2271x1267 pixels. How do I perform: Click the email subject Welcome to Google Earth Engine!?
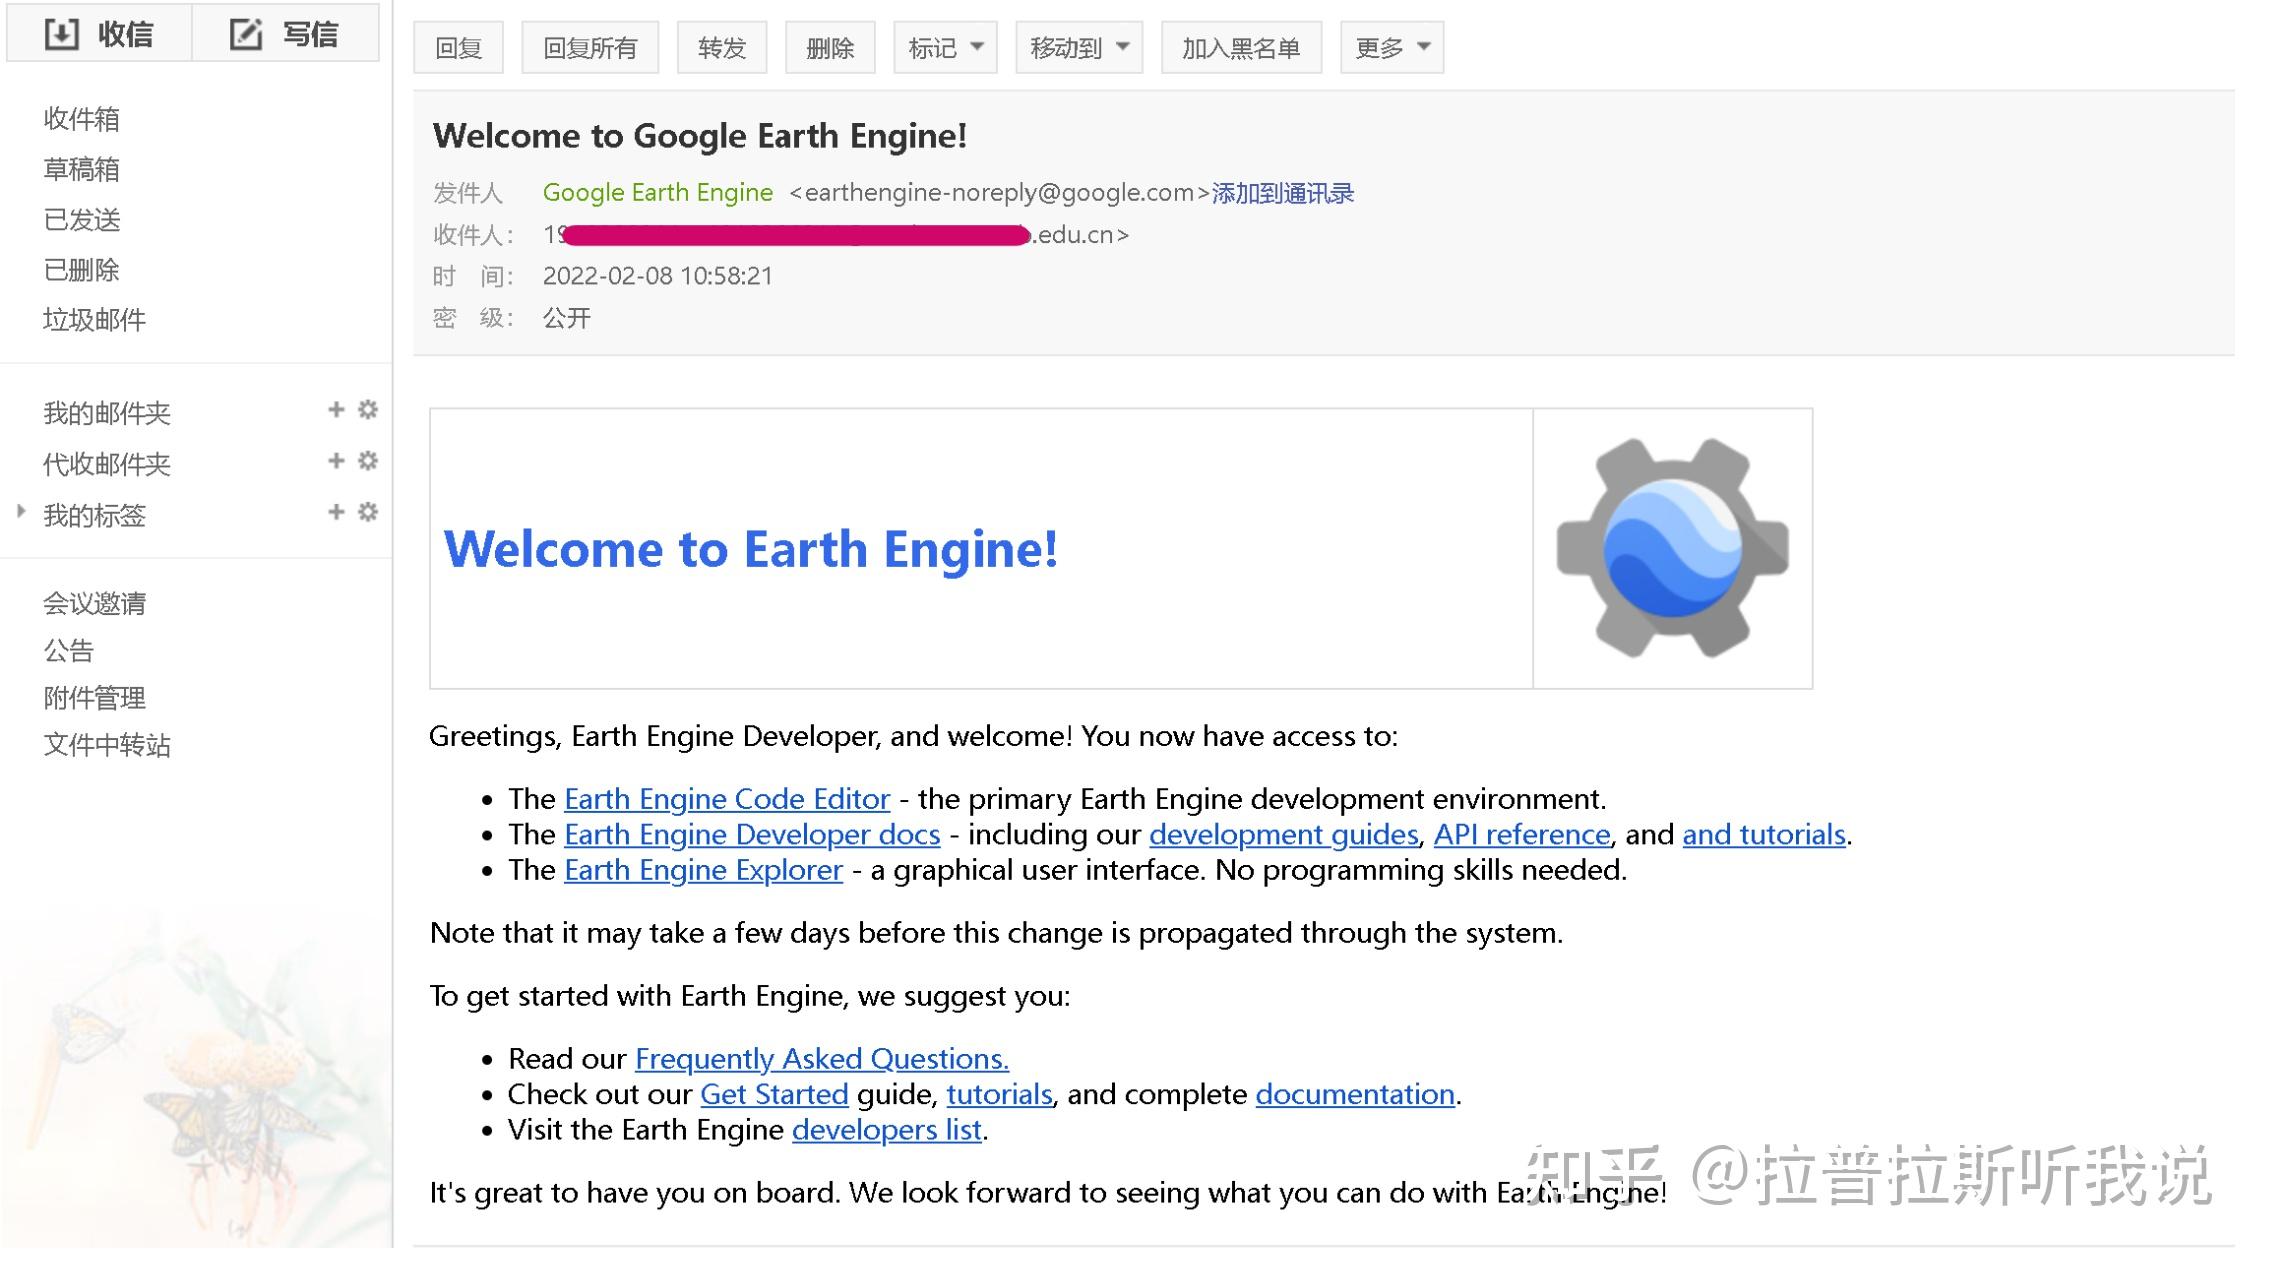[700, 136]
